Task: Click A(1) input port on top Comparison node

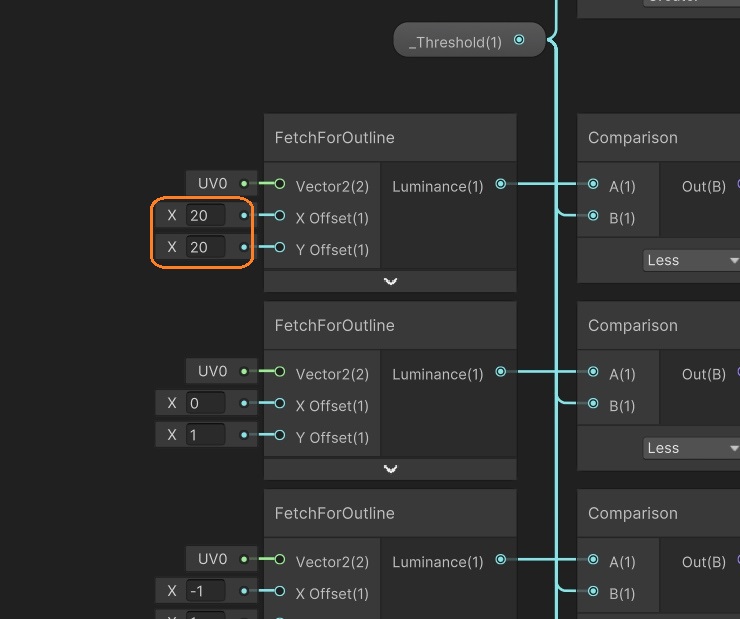Action: tap(594, 184)
